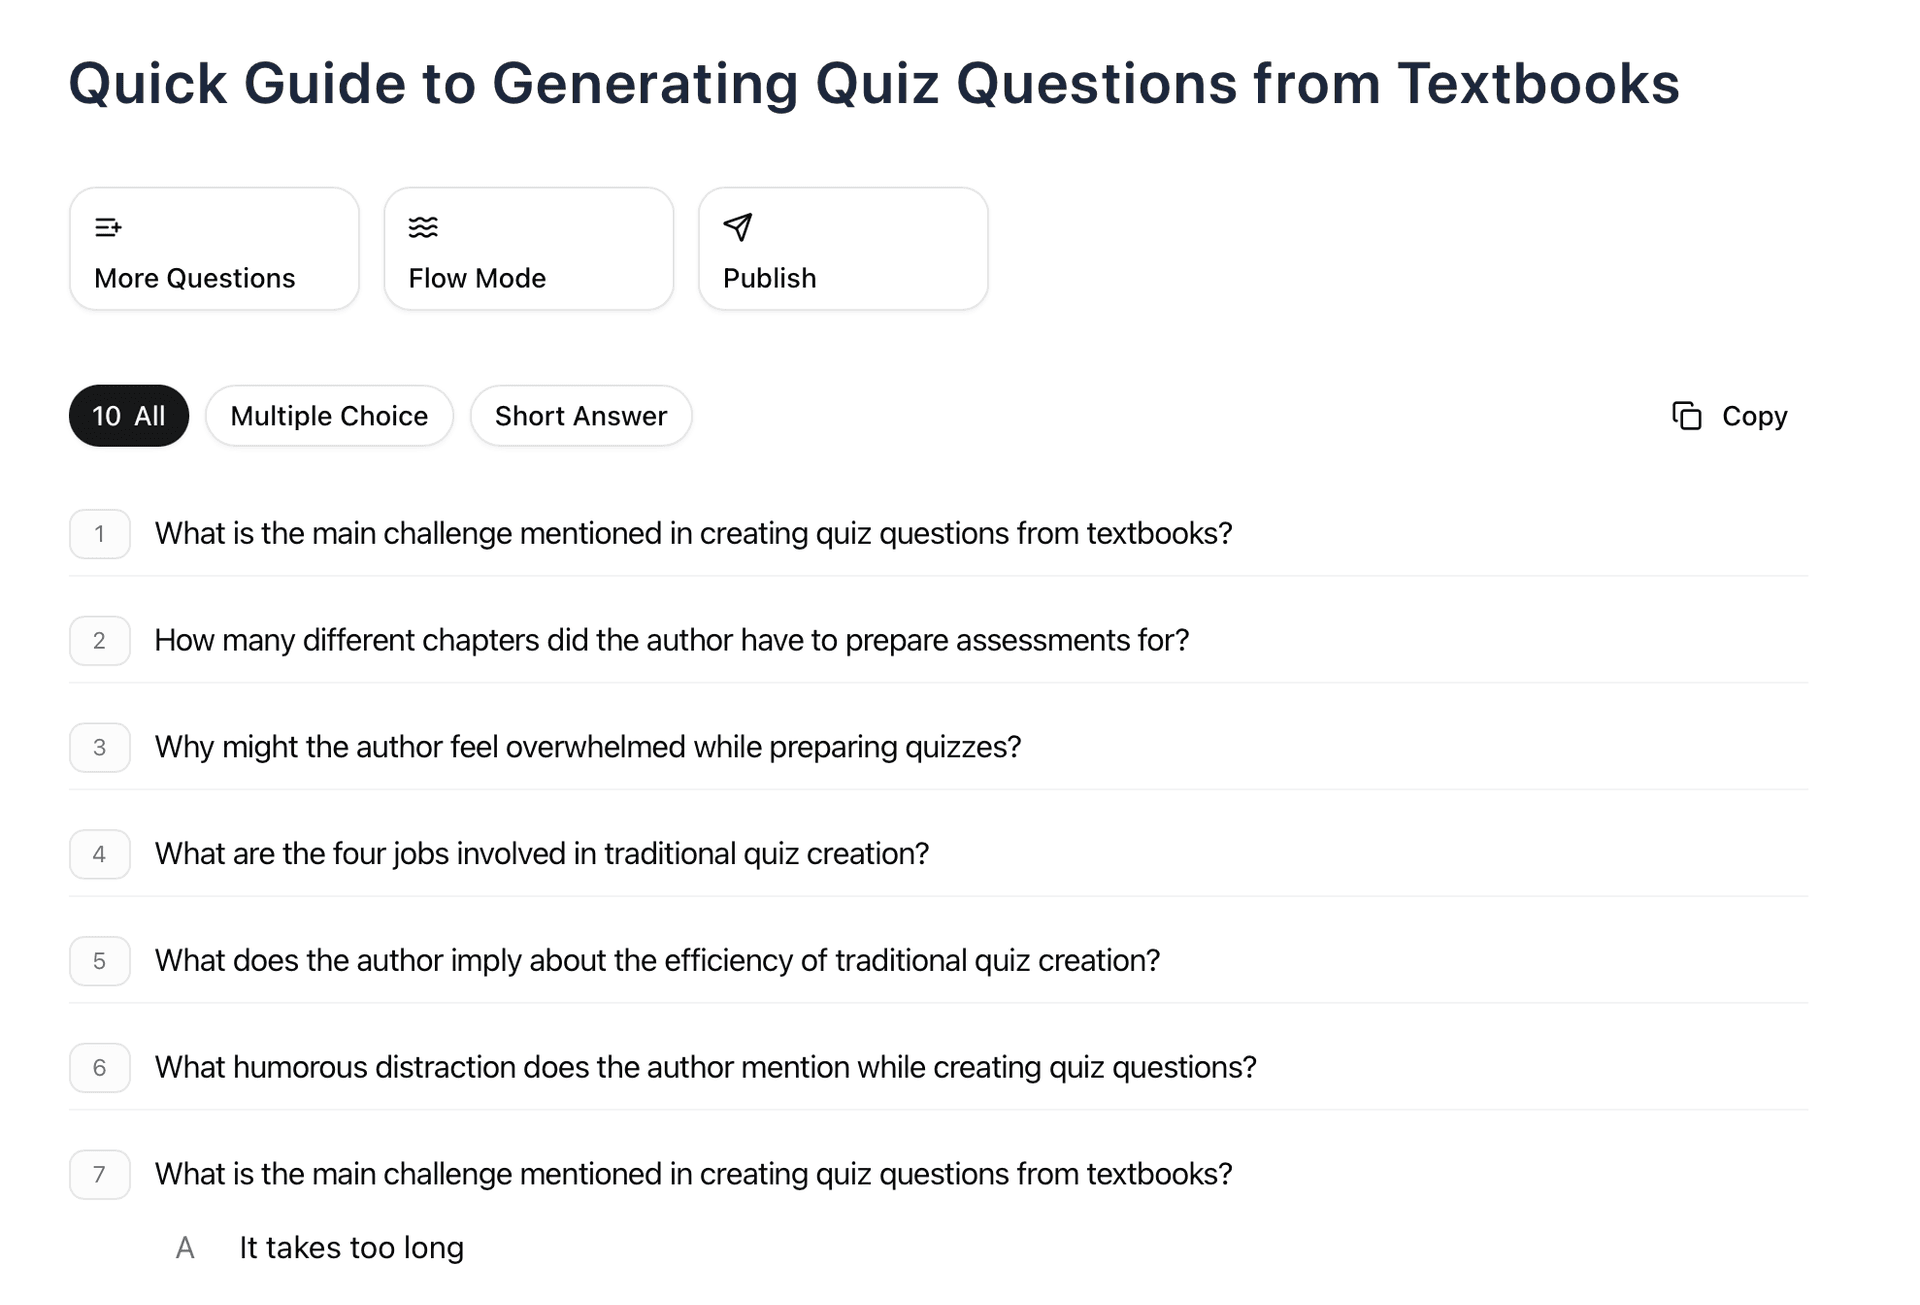The height and width of the screenshot is (1305, 1920).
Task: Click the Publish paper-plane icon
Action: click(738, 228)
